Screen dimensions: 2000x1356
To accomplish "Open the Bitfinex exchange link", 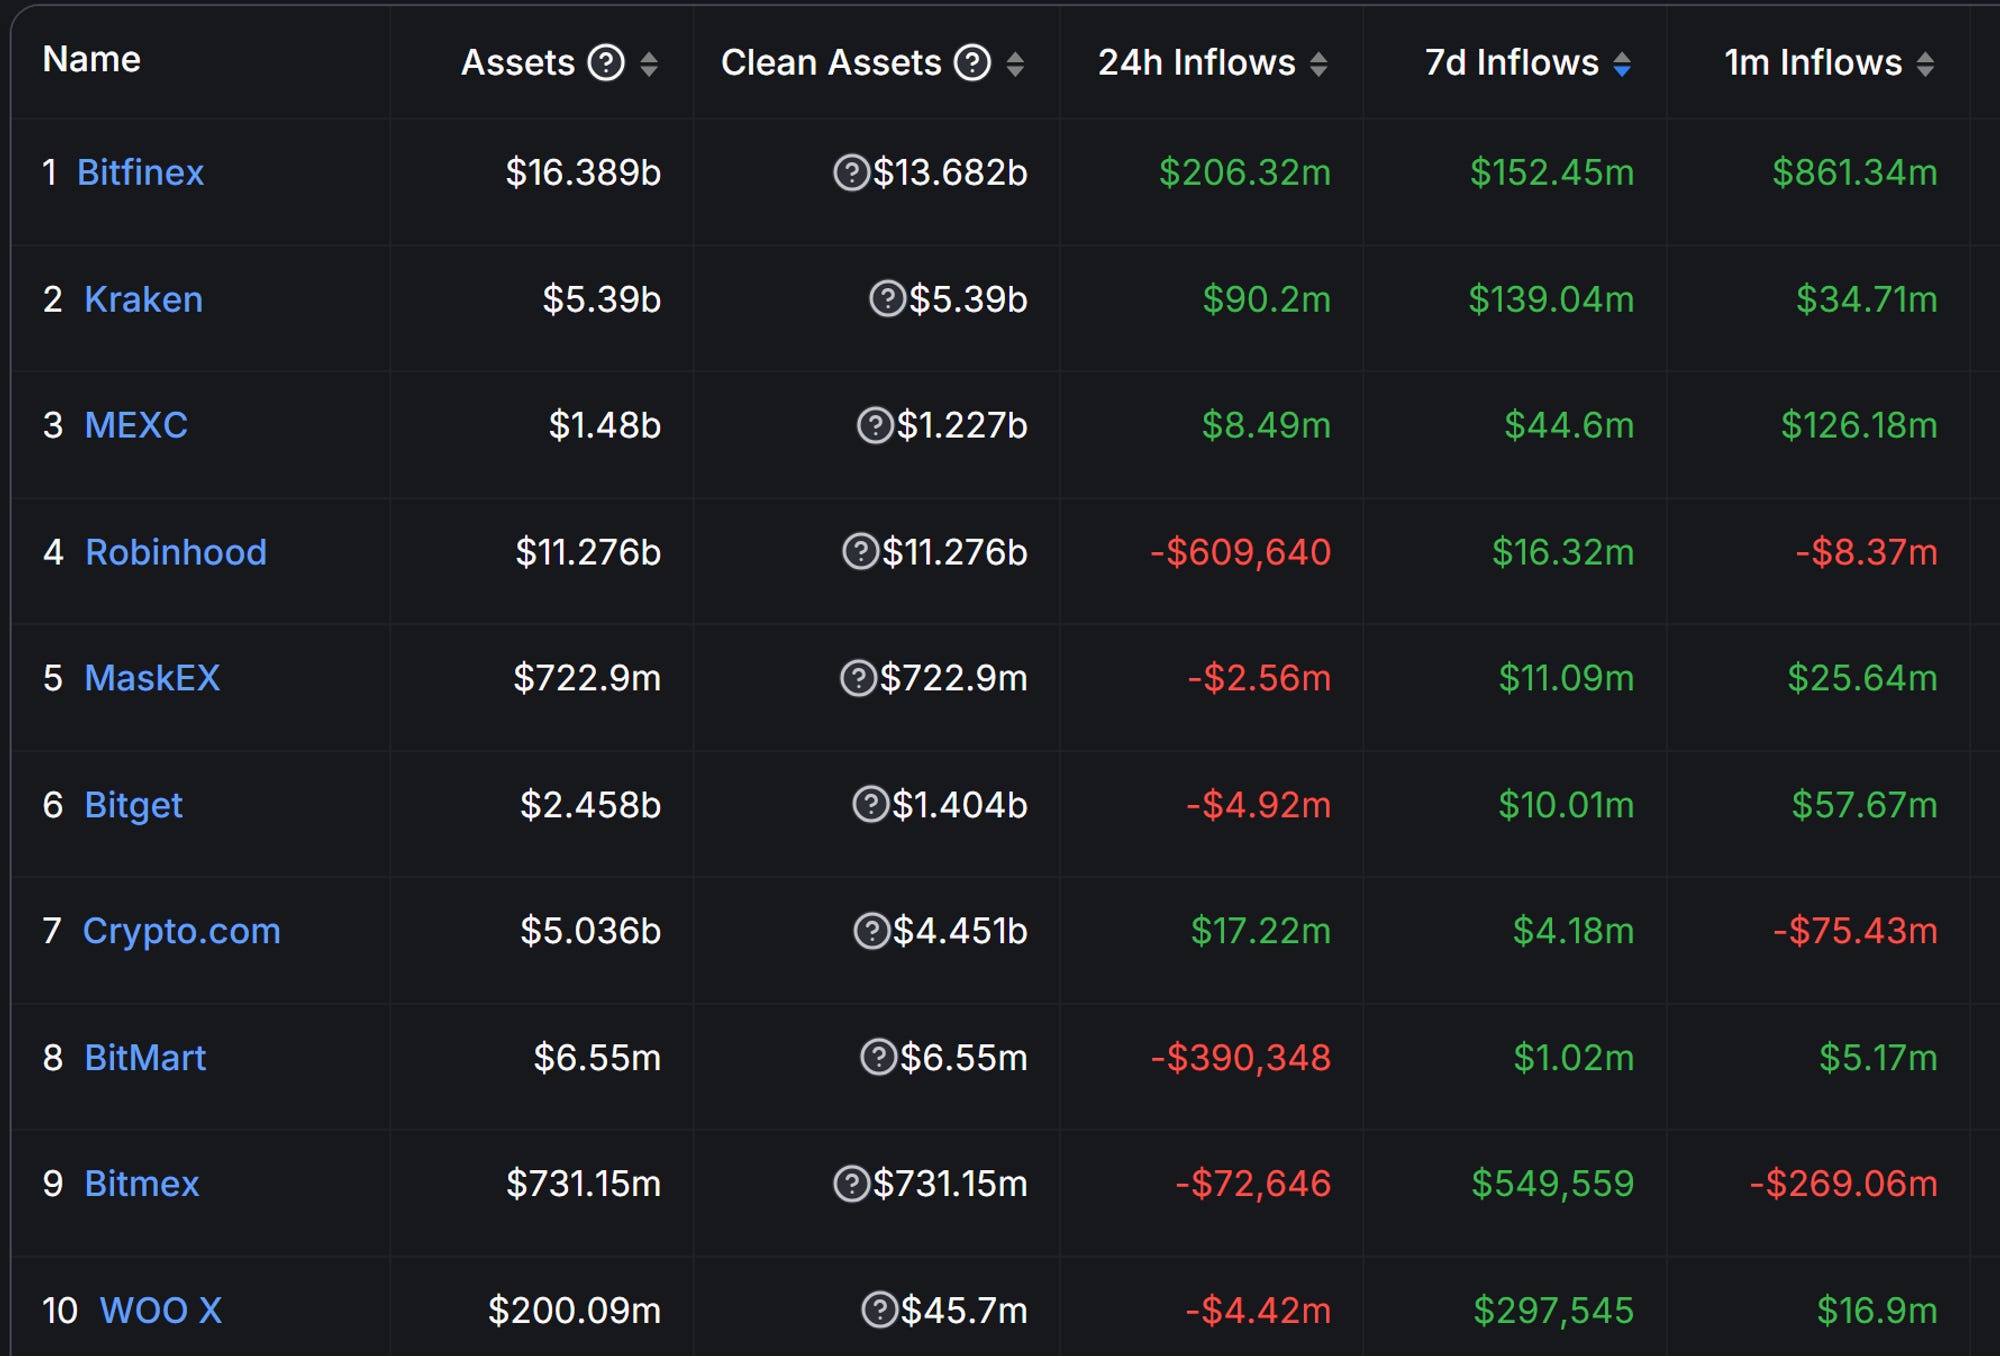I will pyautogui.click(x=140, y=173).
